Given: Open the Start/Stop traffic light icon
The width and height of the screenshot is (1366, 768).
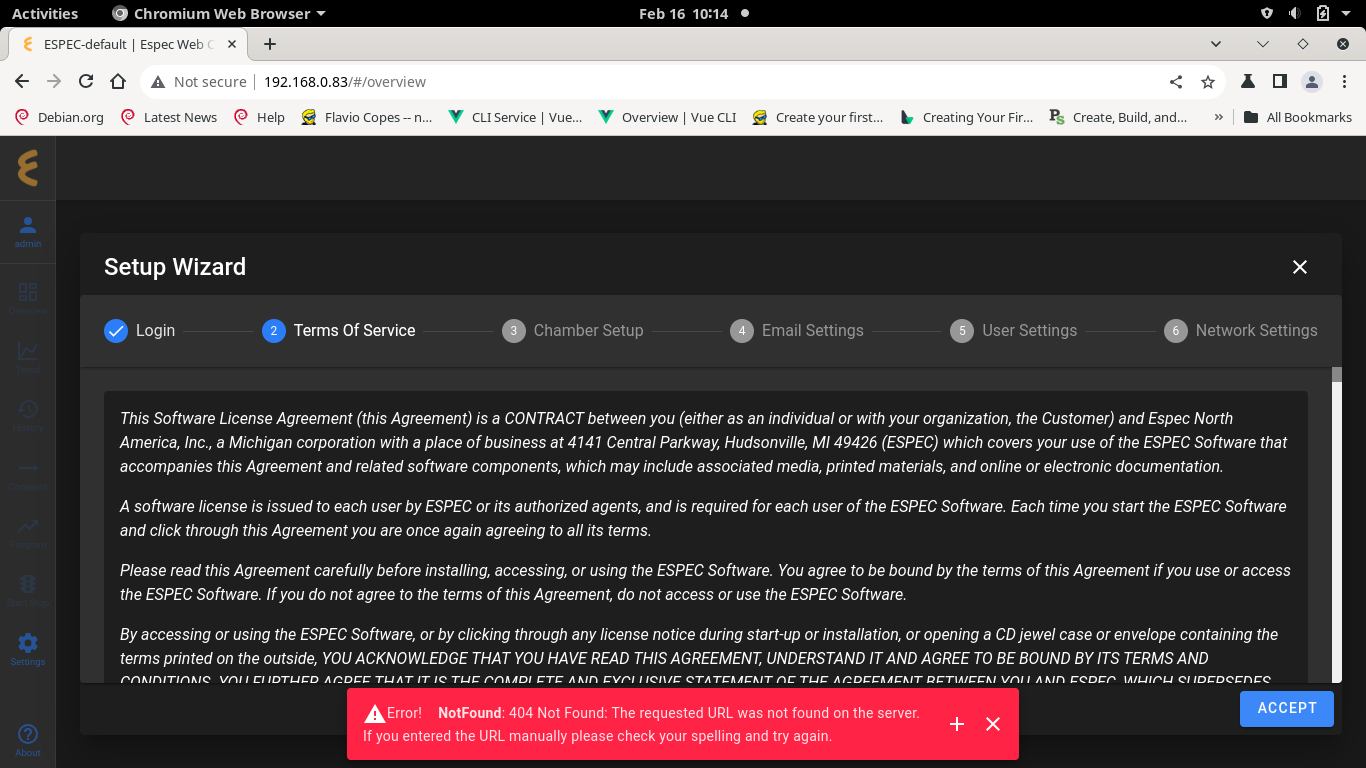Looking at the screenshot, I should (28, 590).
